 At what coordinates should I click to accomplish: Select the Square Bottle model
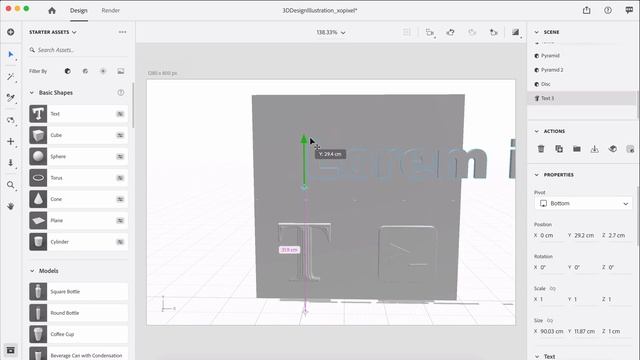(78, 292)
